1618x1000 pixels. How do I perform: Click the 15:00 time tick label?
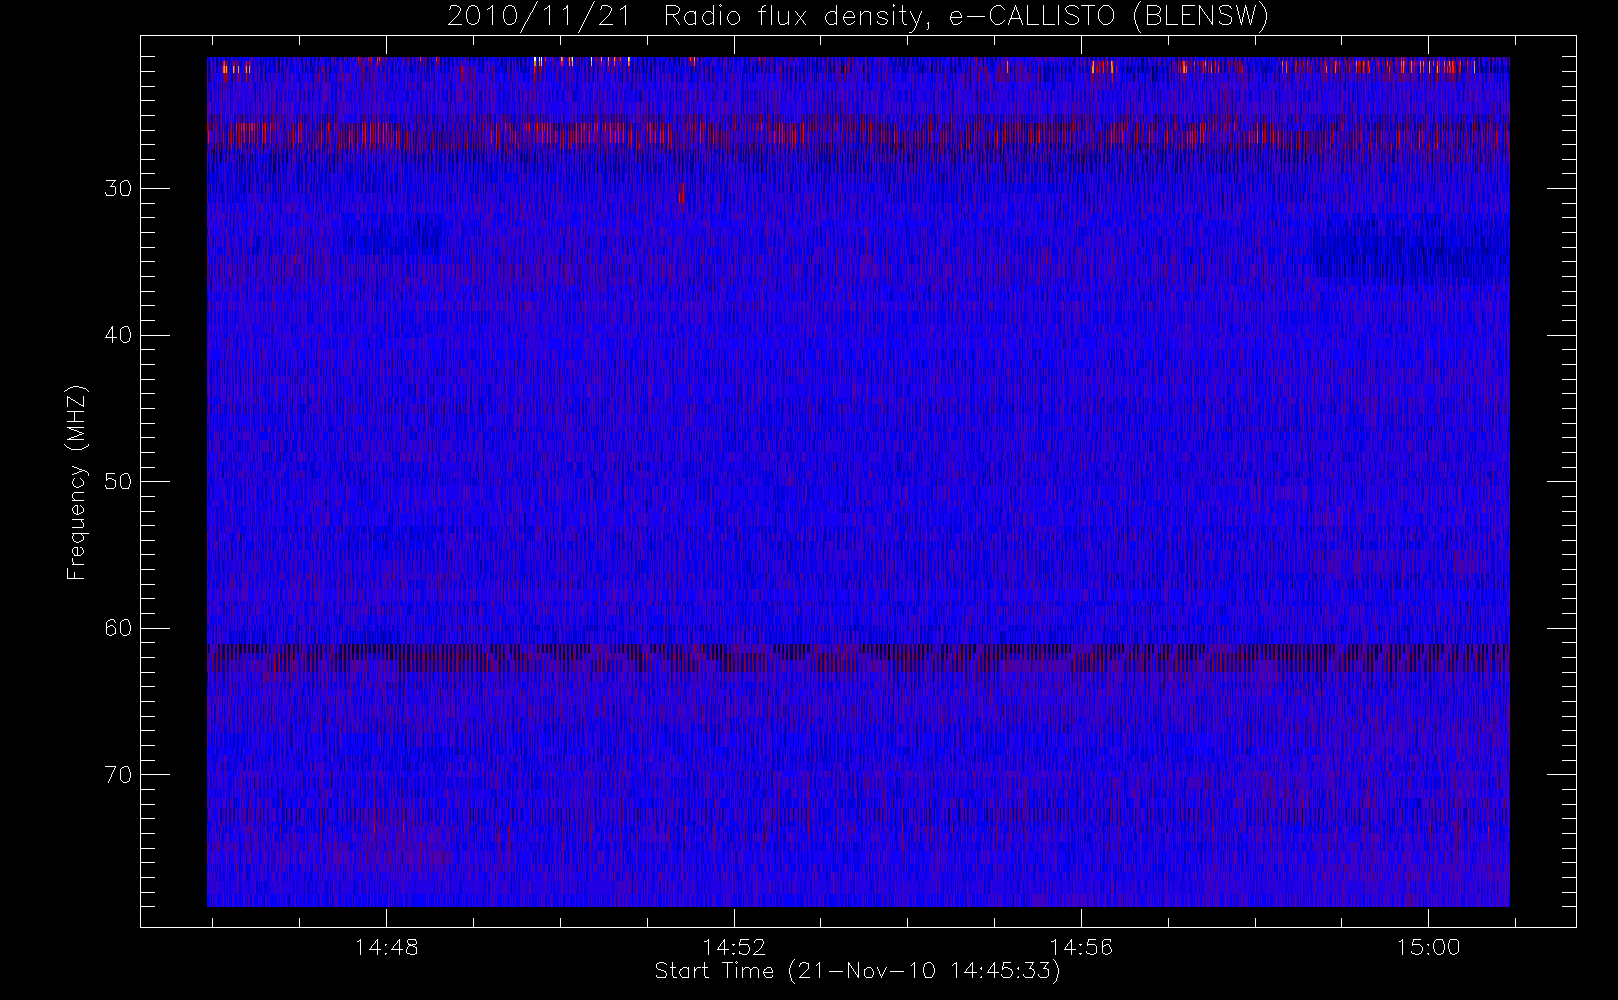coord(1428,947)
